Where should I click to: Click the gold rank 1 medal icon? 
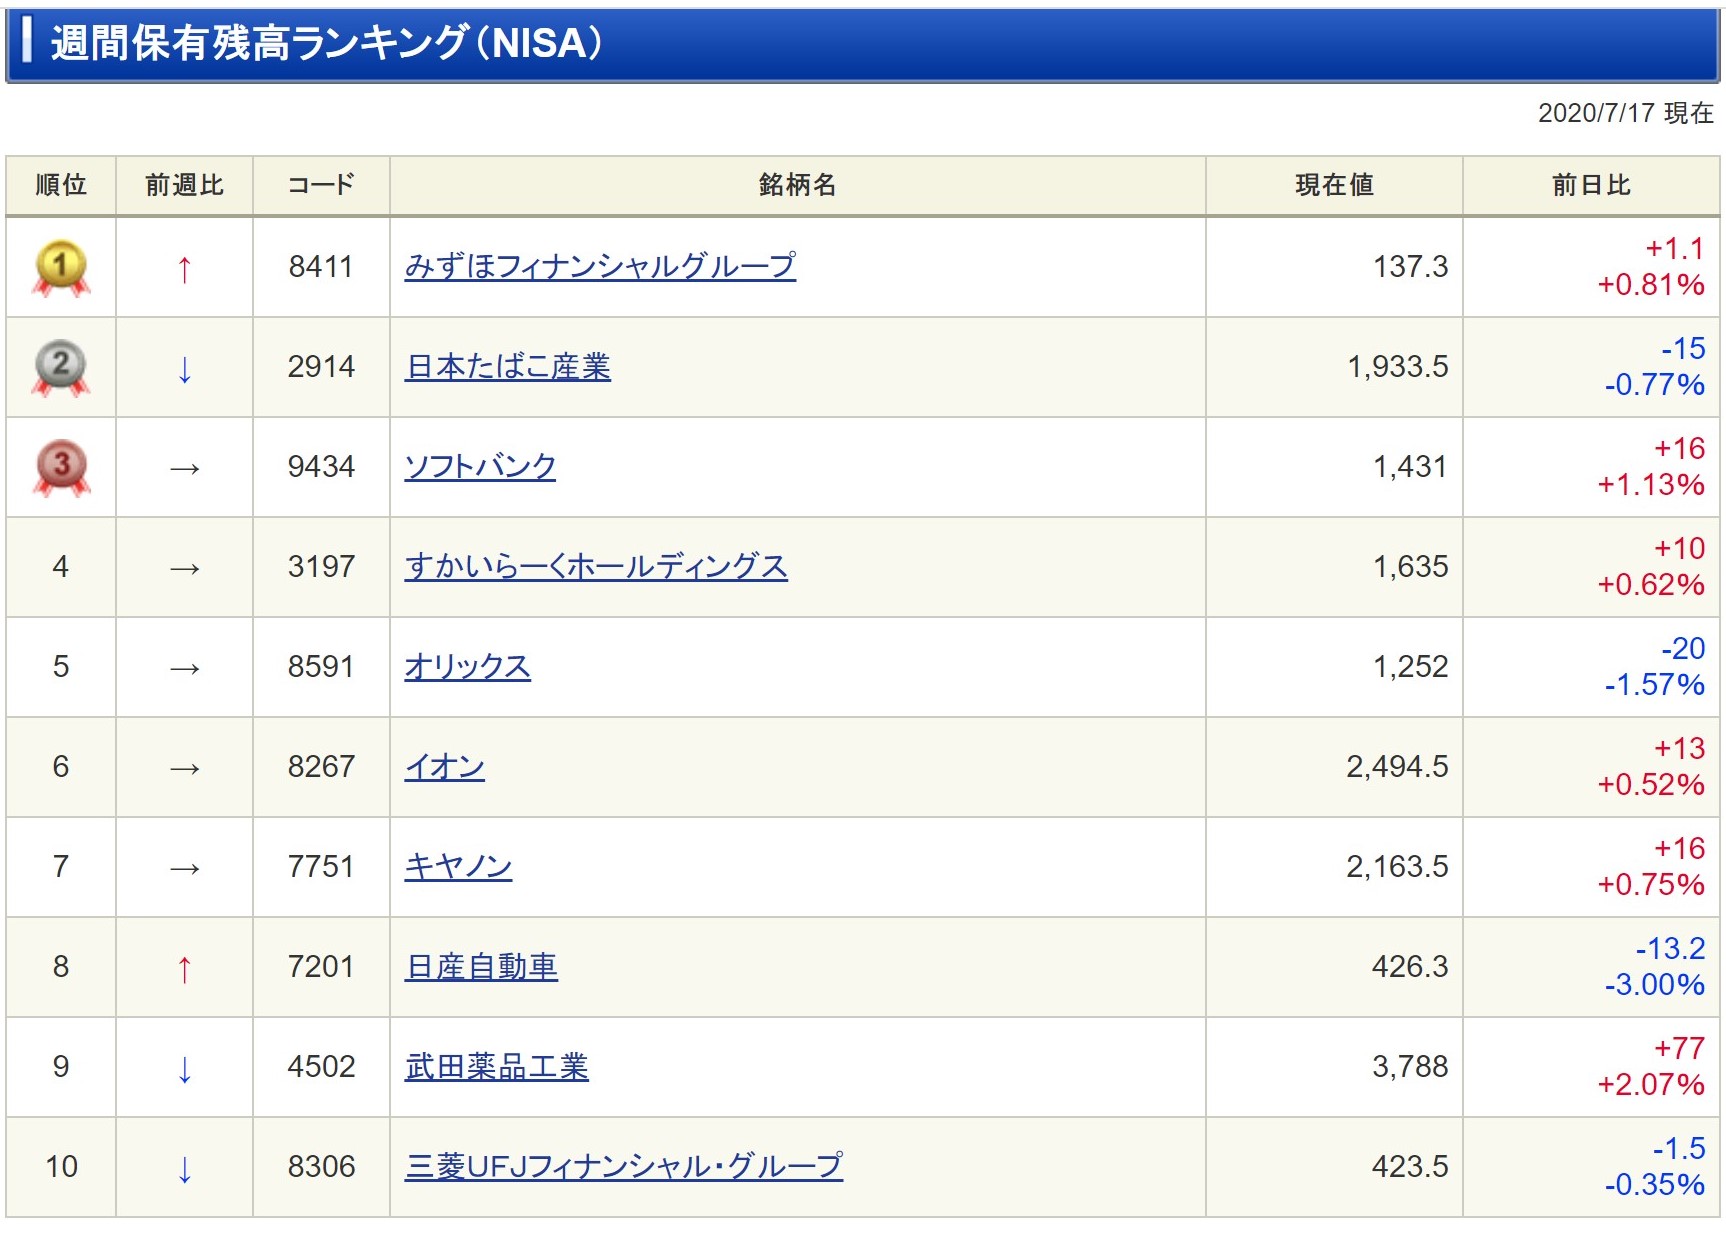[x=61, y=268]
